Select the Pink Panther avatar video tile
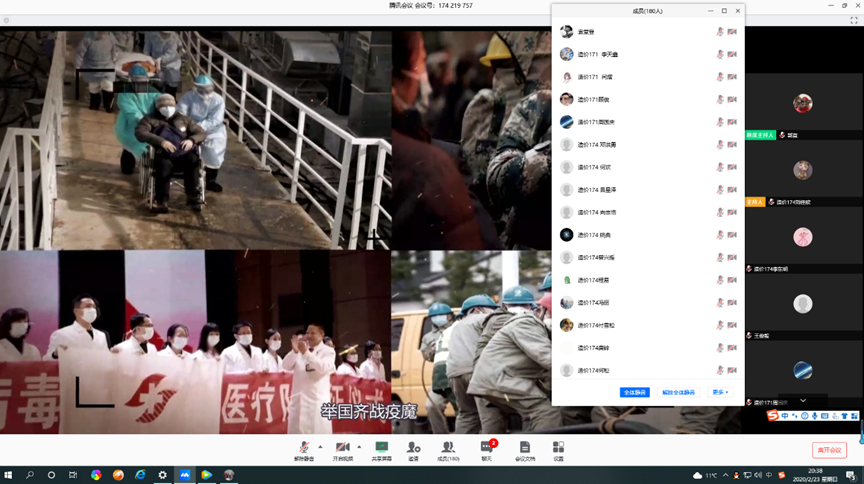 point(804,240)
